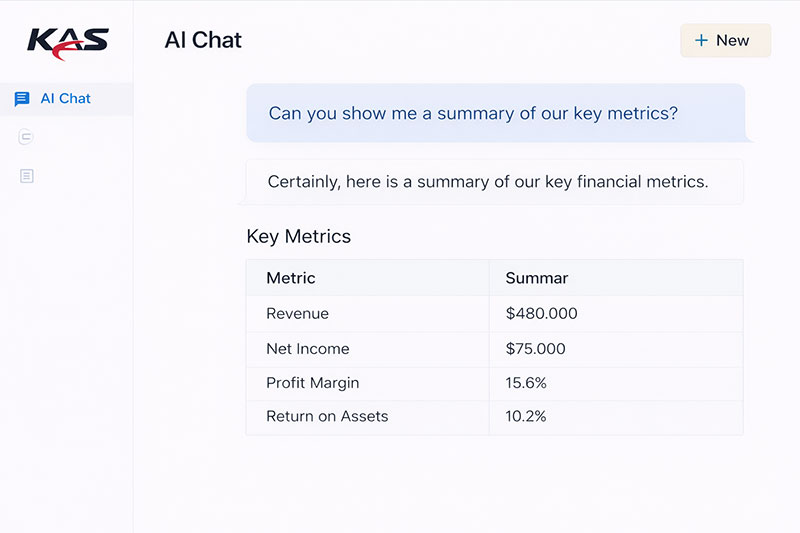Click the KAS logo

[67, 43]
